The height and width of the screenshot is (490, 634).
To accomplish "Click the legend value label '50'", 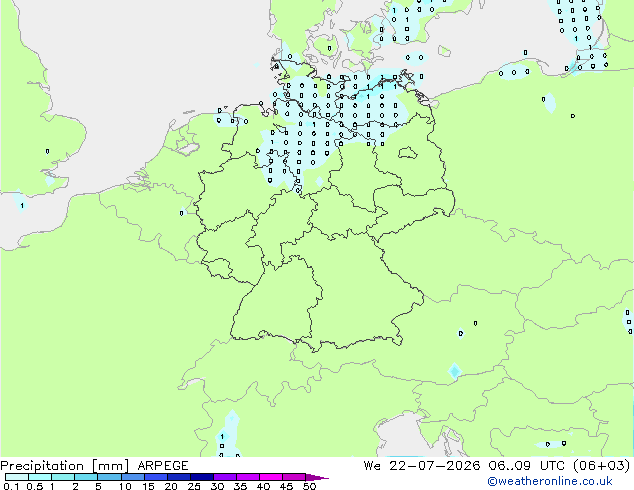I will coord(309,486).
